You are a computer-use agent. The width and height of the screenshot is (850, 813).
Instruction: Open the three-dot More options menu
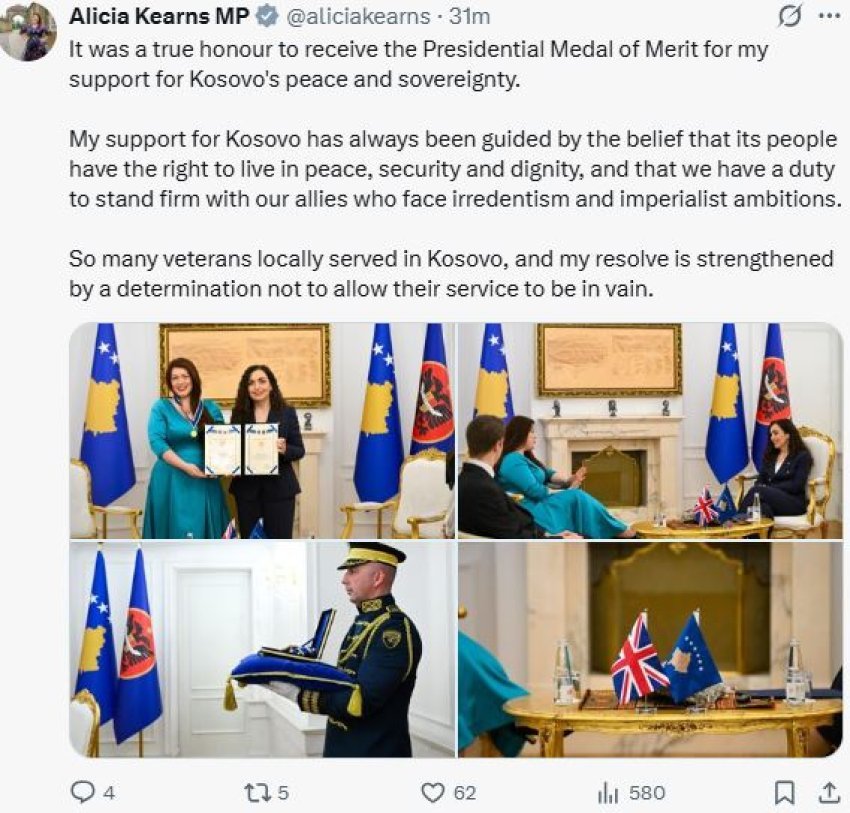(829, 17)
